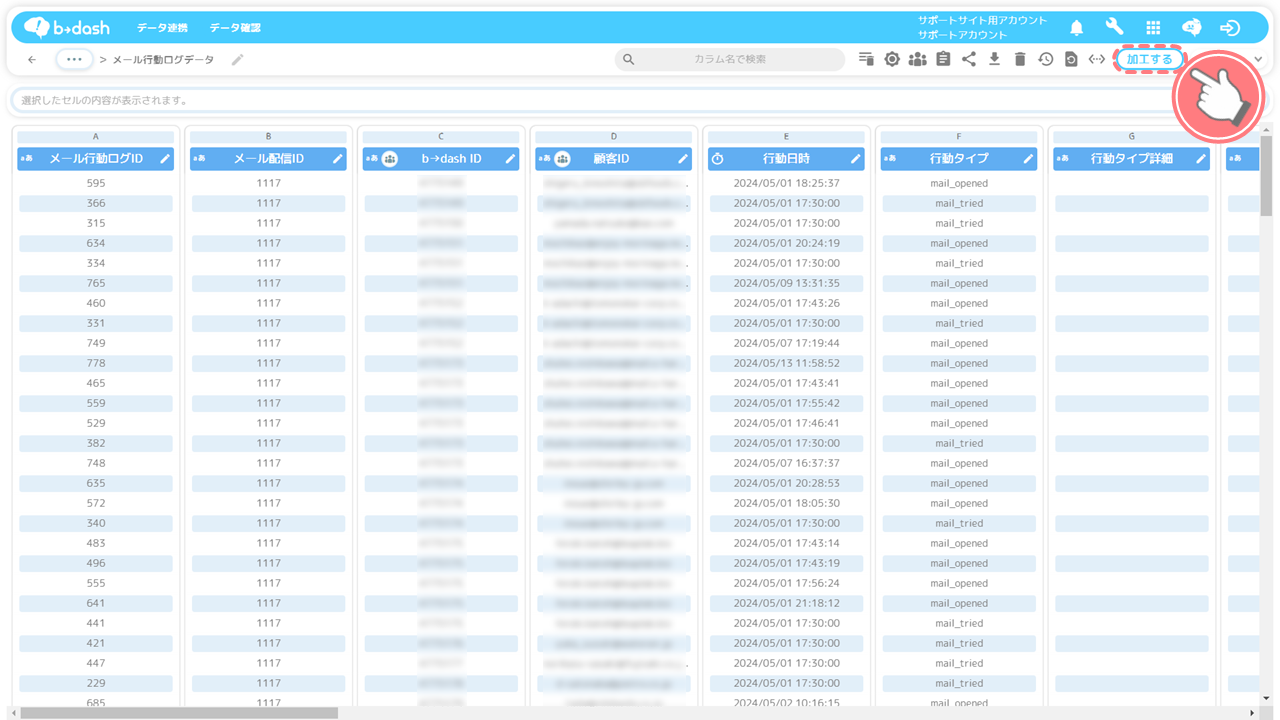Click the people group icon in toolbar

[917, 60]
